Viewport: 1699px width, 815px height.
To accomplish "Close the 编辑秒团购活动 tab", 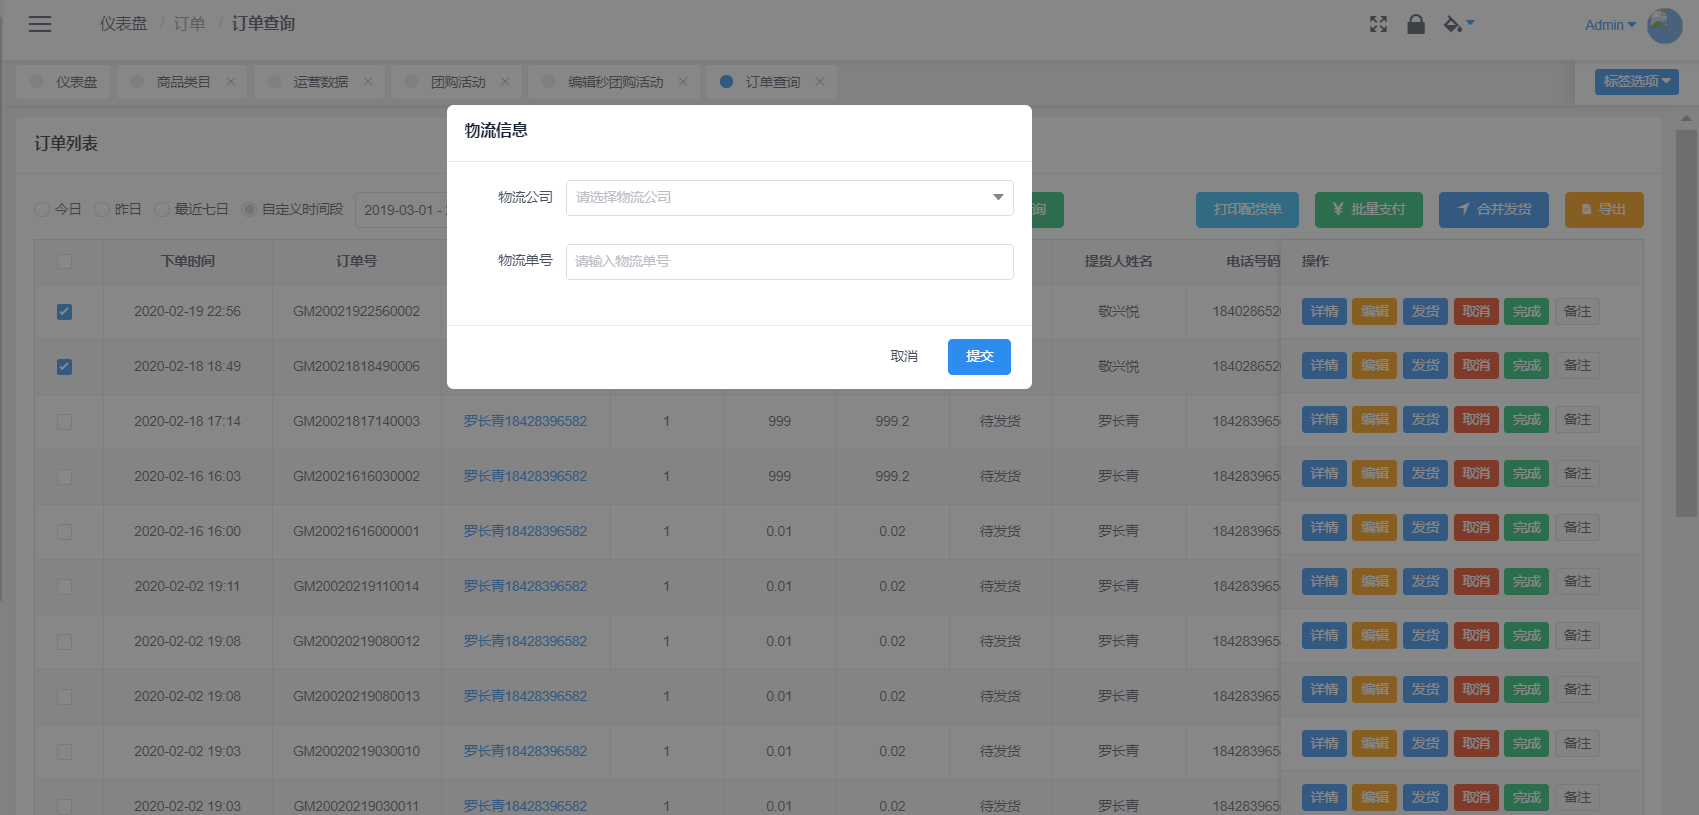I will pyautogui.click(x=683, y=82).
